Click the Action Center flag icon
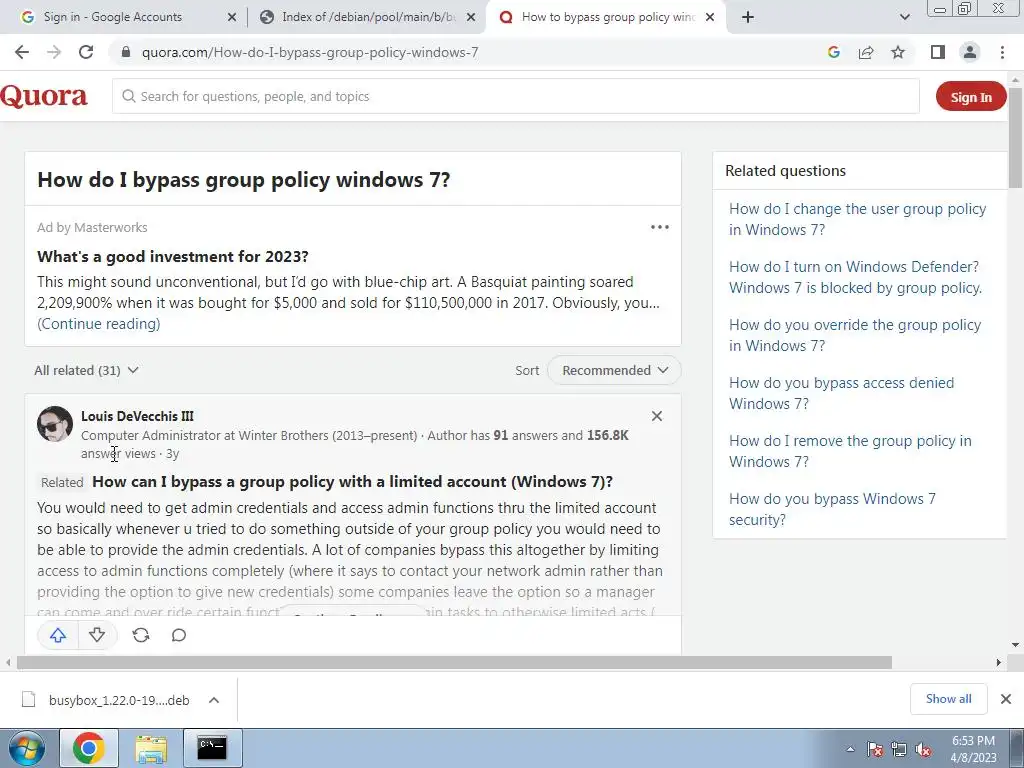The width and height of the screenshot is (1024, 768). 874,749
